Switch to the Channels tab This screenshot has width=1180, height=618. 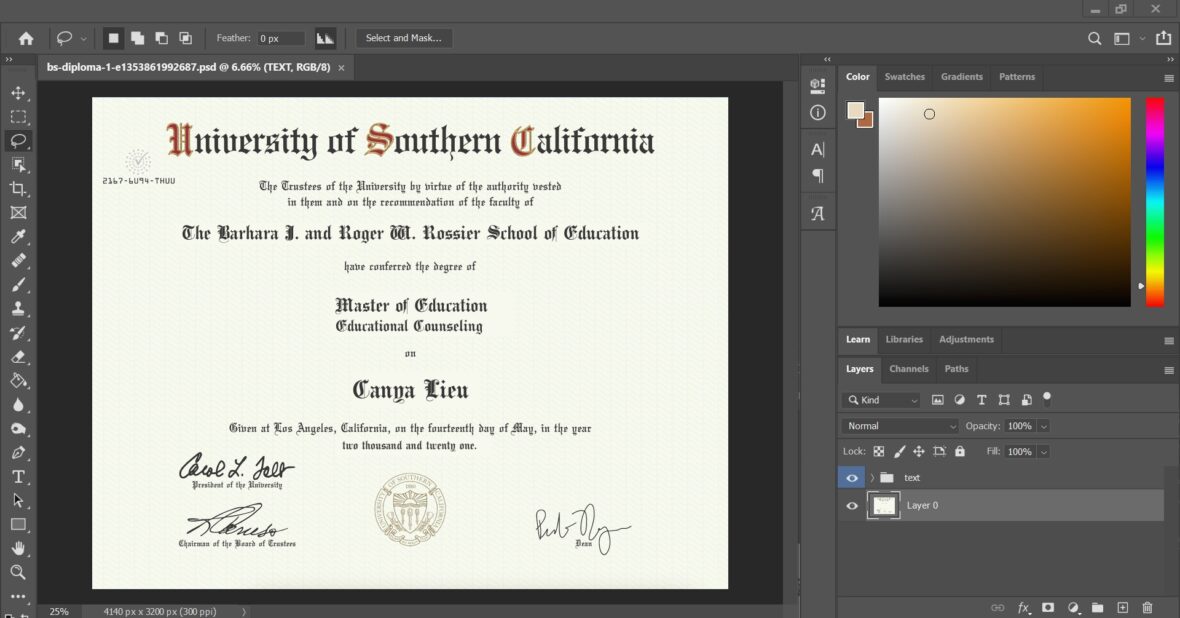908,369
